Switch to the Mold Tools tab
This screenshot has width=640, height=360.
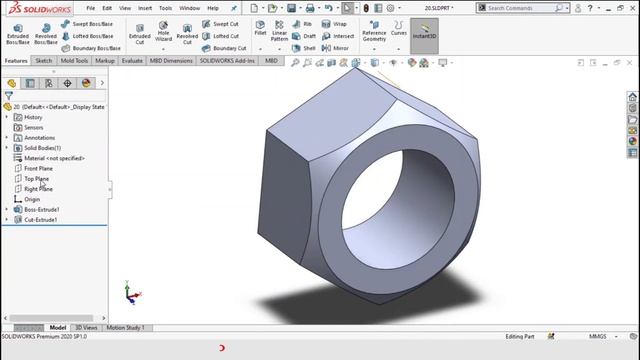pos(74,61)
